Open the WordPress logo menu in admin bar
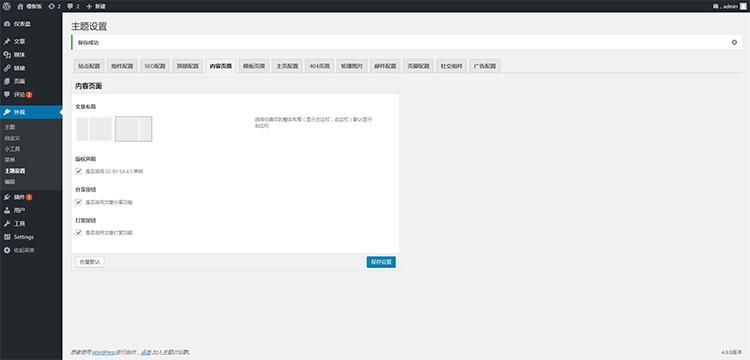 (x=6, y=6)
